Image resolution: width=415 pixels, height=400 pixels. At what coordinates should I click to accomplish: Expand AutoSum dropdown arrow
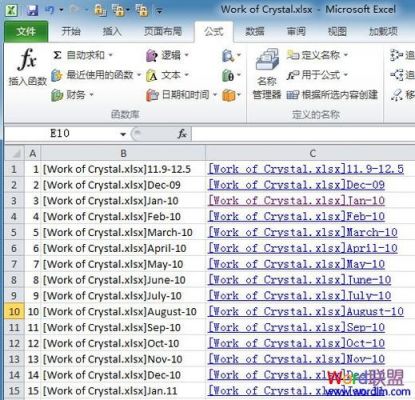click(111, 55)
